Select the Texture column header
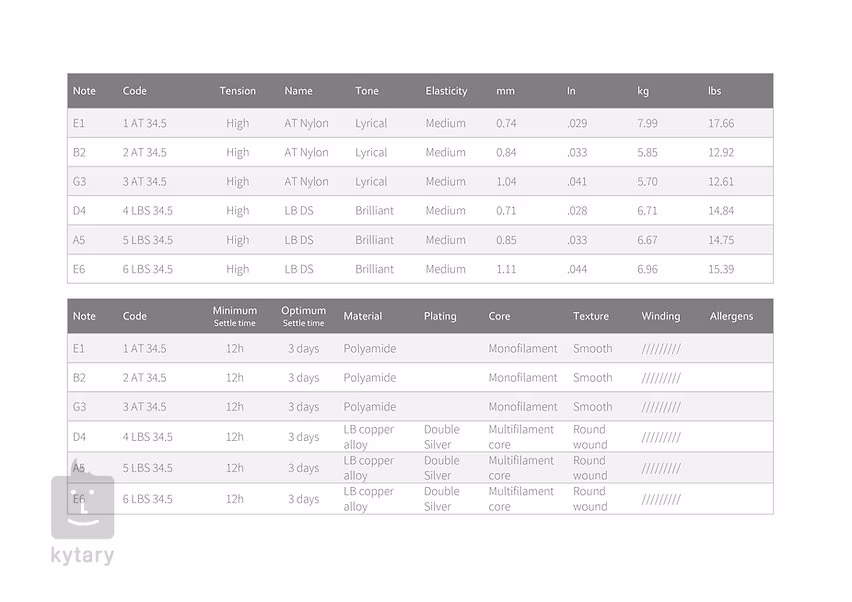852x602 pixels. [590, 316]
